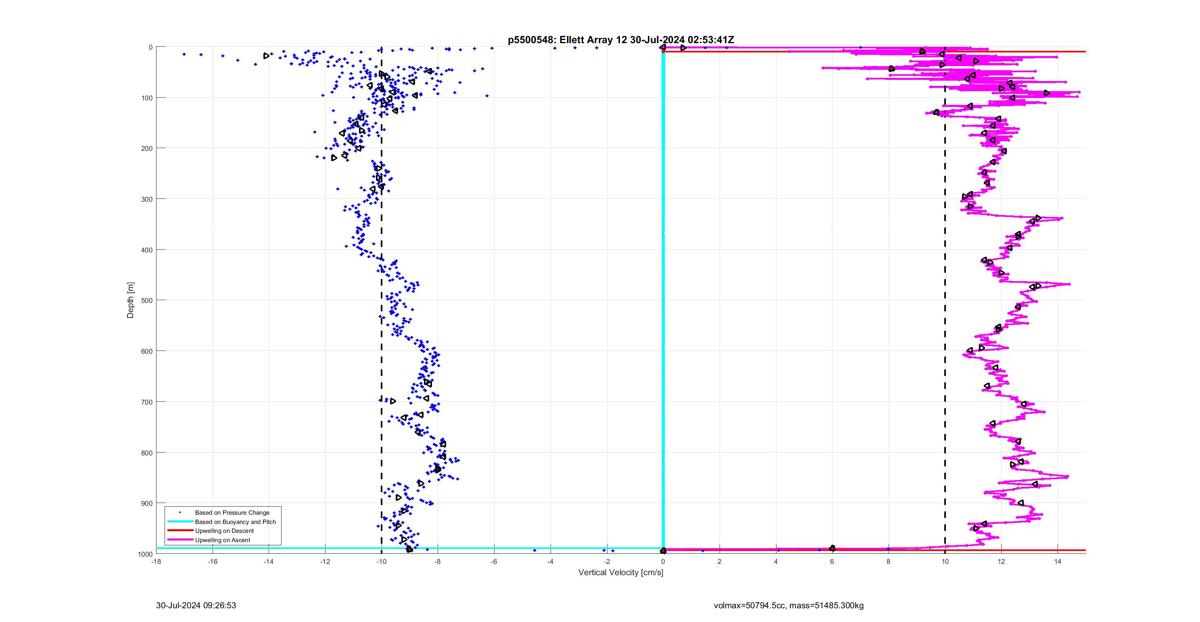
Task: Click the timestamp '30-Jul-2024 09:26:53' footer
Action: (196, 605)
